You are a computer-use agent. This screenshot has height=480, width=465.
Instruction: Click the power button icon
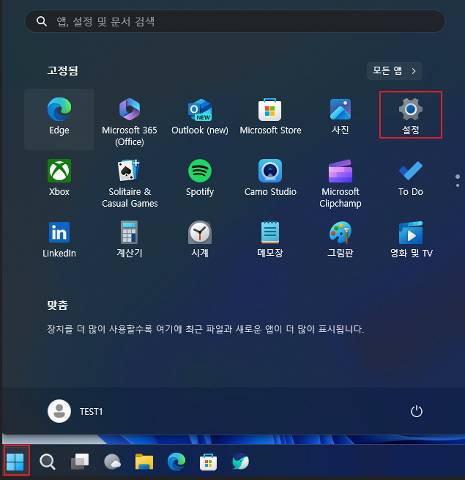(416, 411)
